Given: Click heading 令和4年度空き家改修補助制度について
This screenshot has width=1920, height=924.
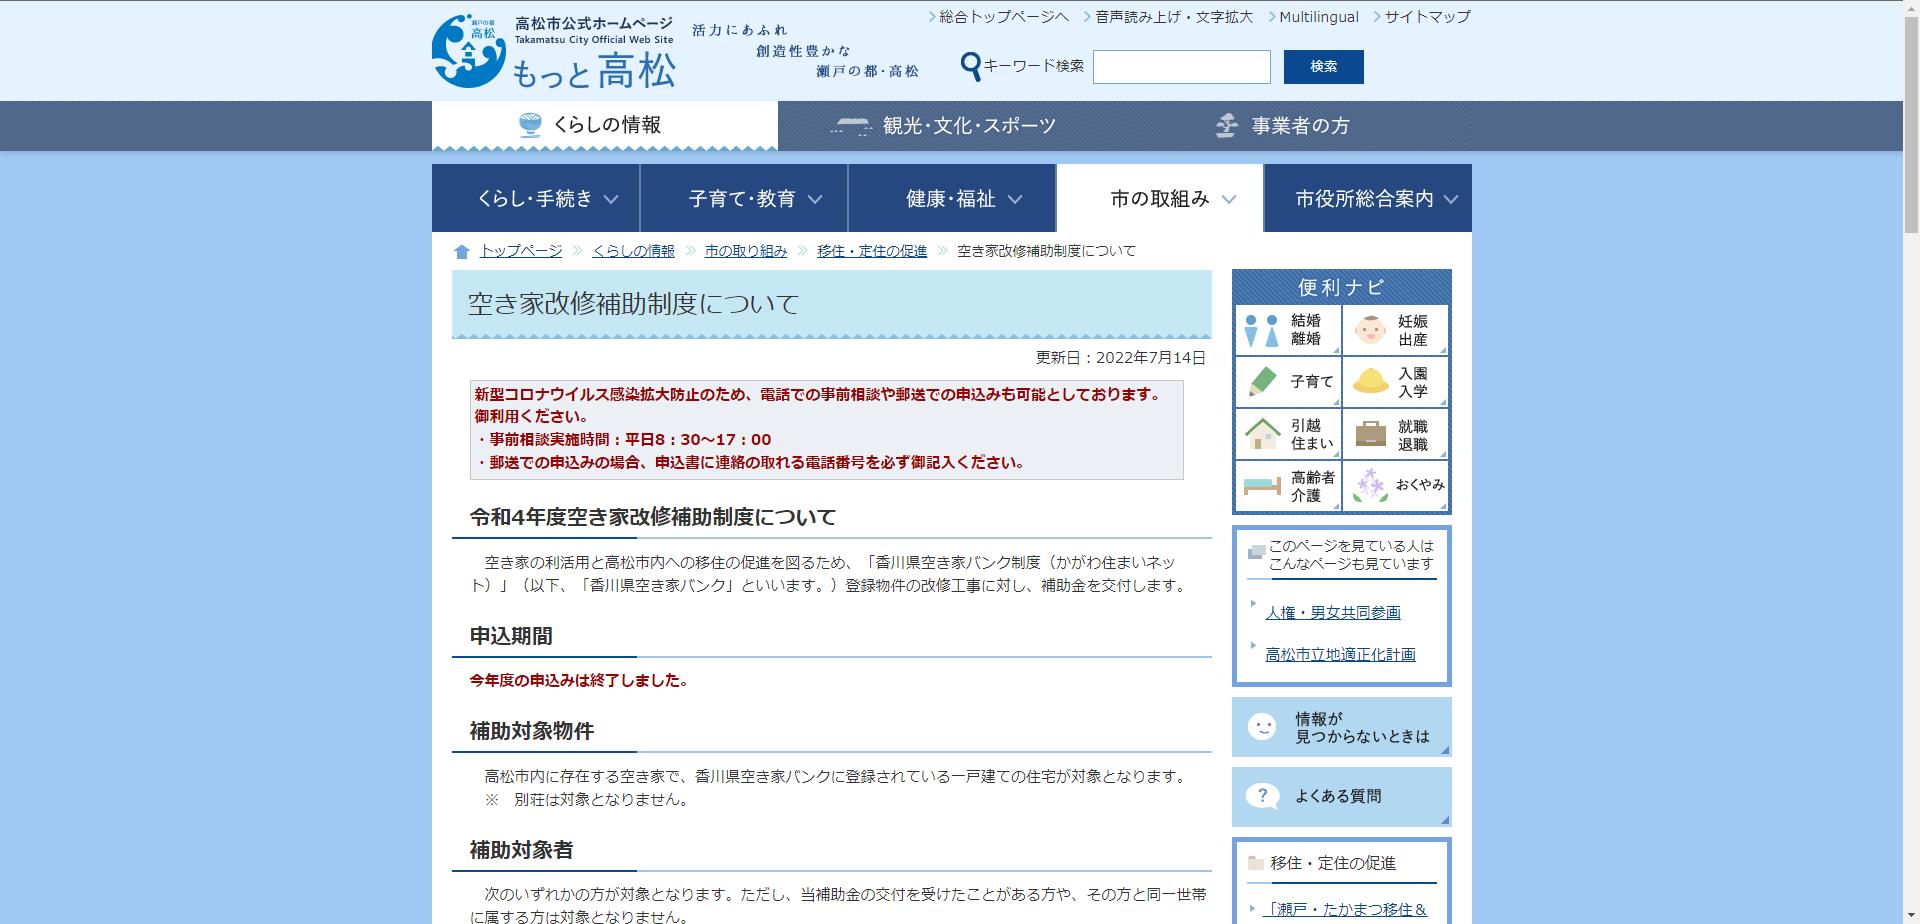Looking at the screenshot, I should [653, 517].
